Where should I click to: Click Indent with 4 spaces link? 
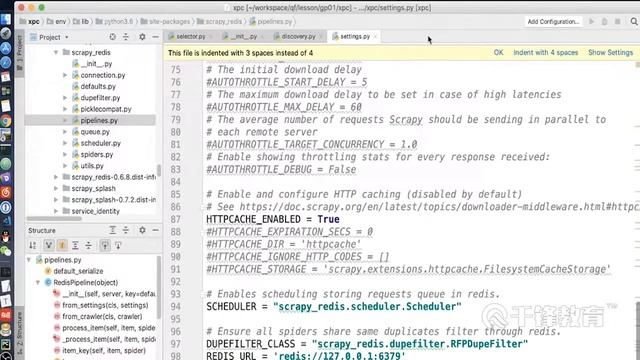click(x=545, y=53)
